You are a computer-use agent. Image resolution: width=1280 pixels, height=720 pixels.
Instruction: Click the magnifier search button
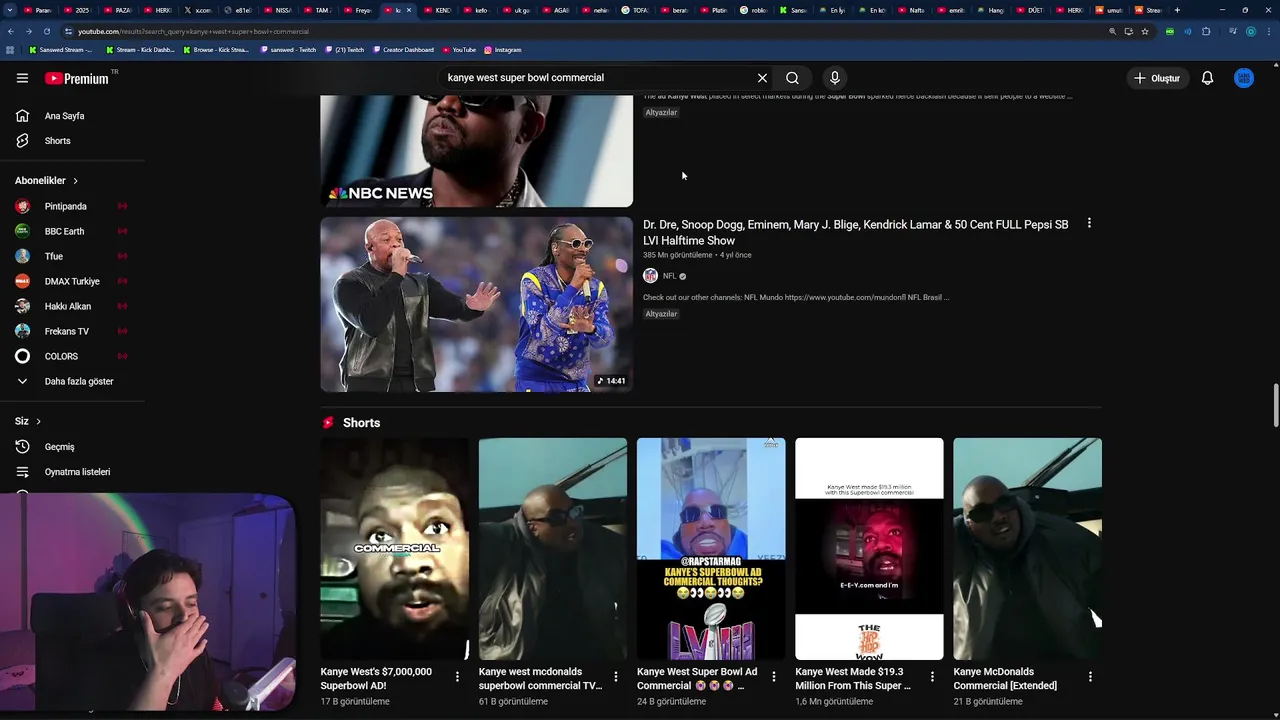pos(792,78)
